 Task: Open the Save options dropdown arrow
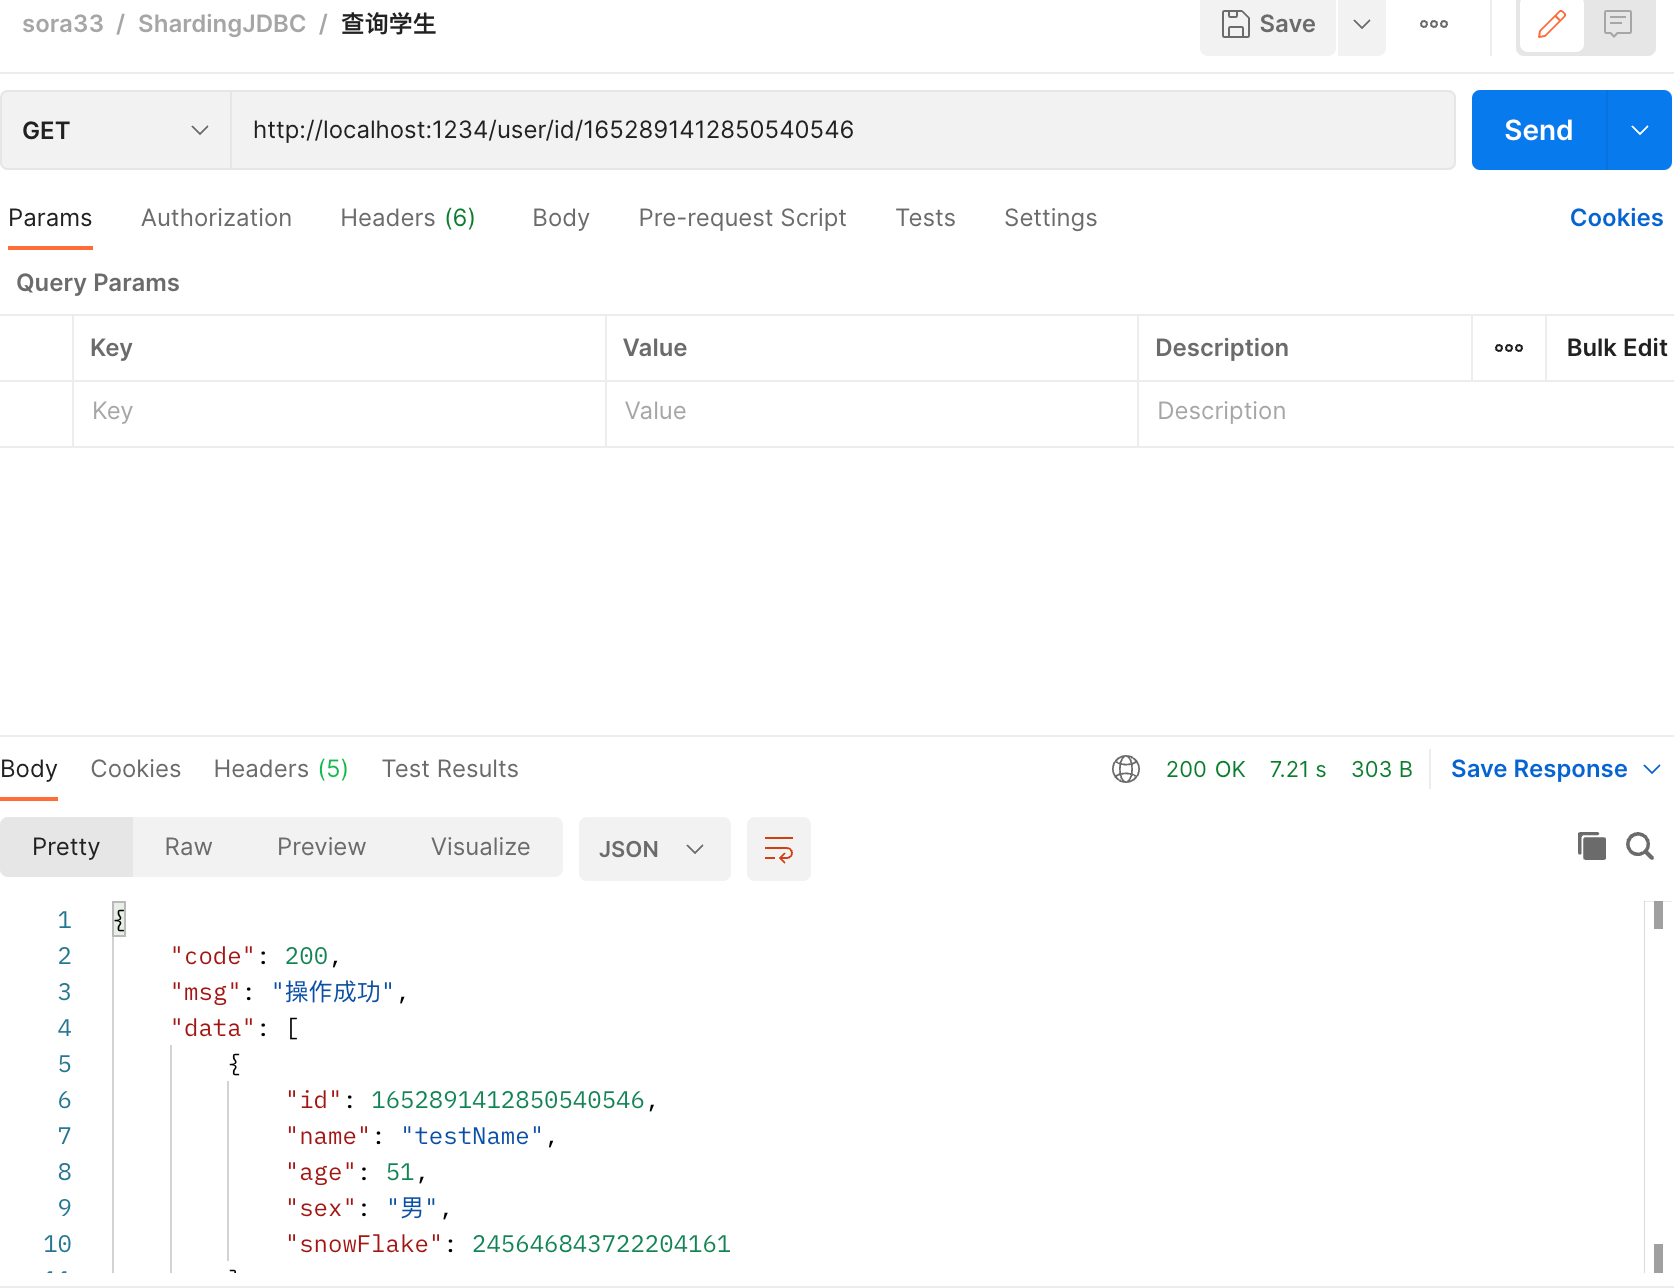click(x=1361, y=24)
